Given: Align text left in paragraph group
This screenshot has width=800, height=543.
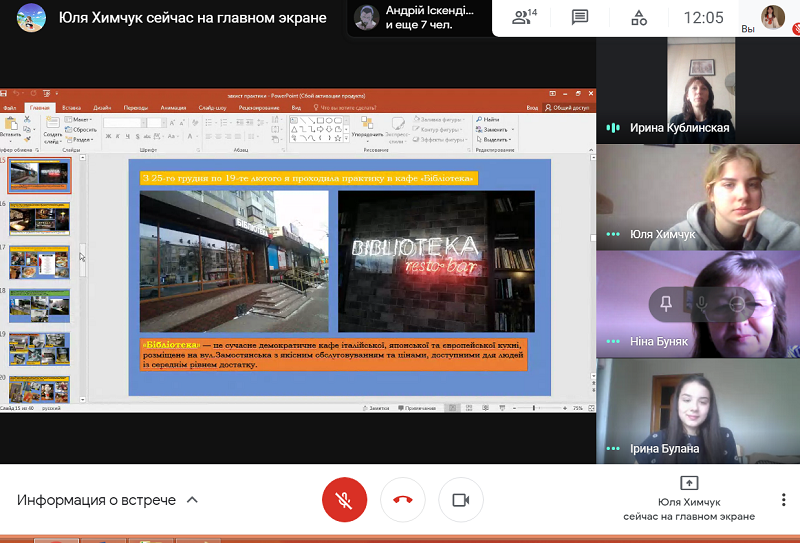Looking at the screenshot, I should 209,136.
